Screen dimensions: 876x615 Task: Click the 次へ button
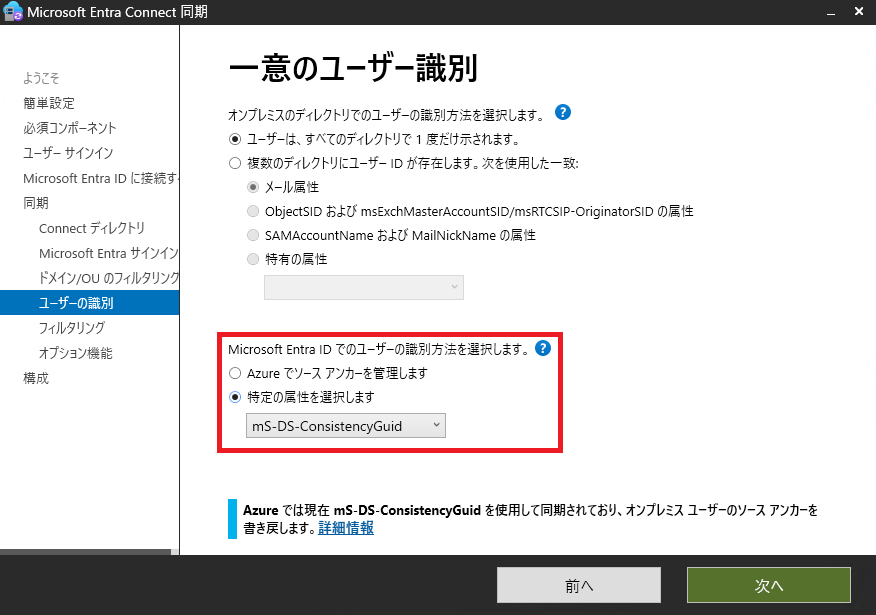pos(768,585)
